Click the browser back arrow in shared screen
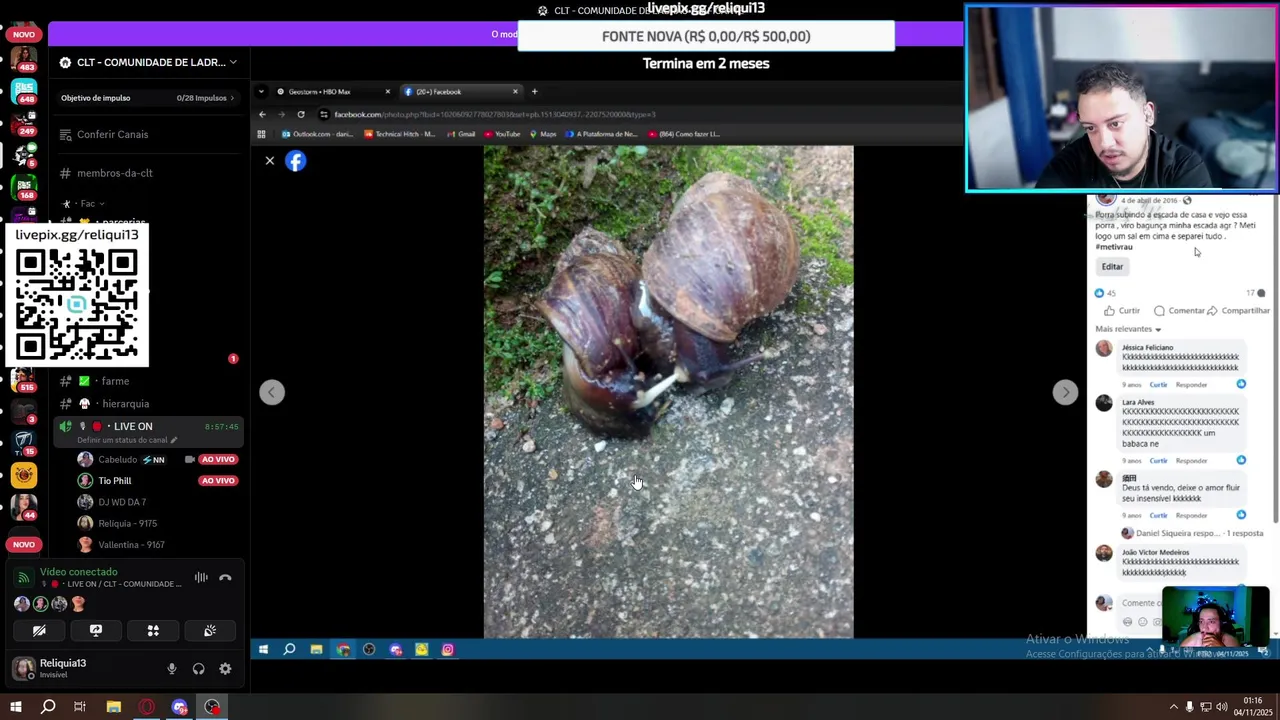This screenshot has width=1280, height=720. click(262, 114)
